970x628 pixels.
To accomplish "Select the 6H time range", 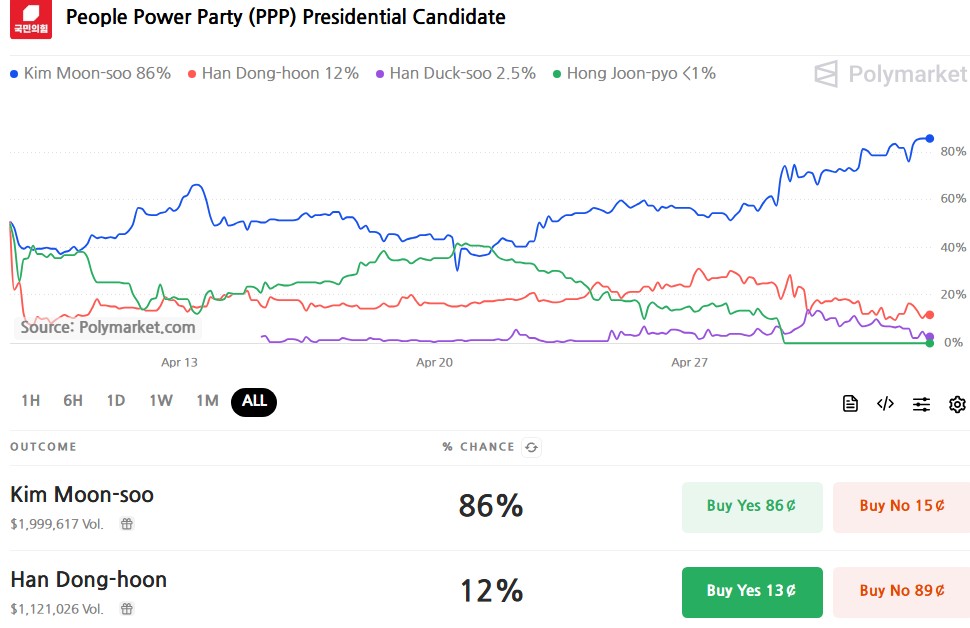I will pos(73,401).
